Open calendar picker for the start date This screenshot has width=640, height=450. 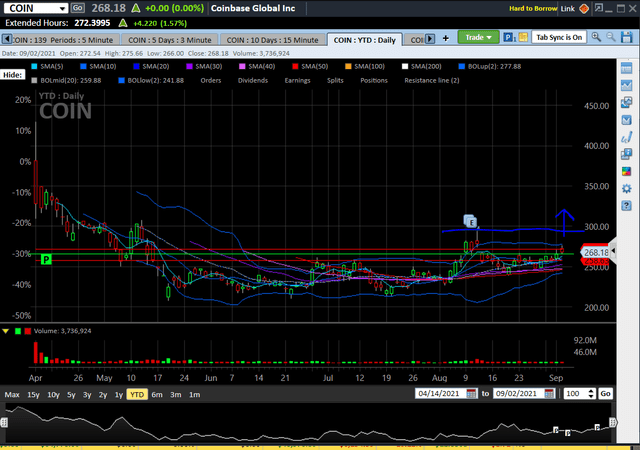click(x=471, y=394)
